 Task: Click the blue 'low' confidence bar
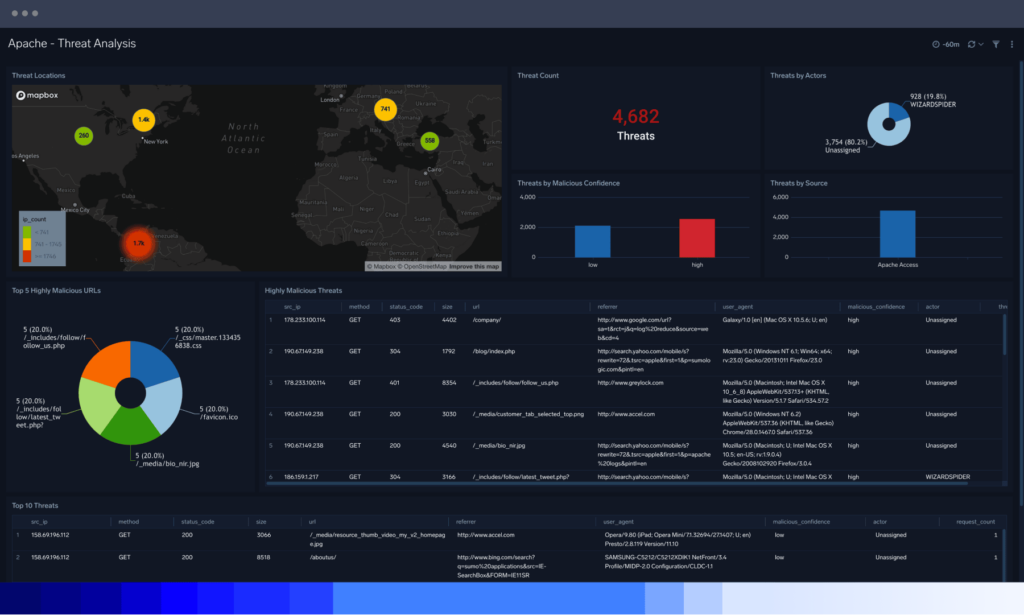pyautogui.click(x=592, y=242)
